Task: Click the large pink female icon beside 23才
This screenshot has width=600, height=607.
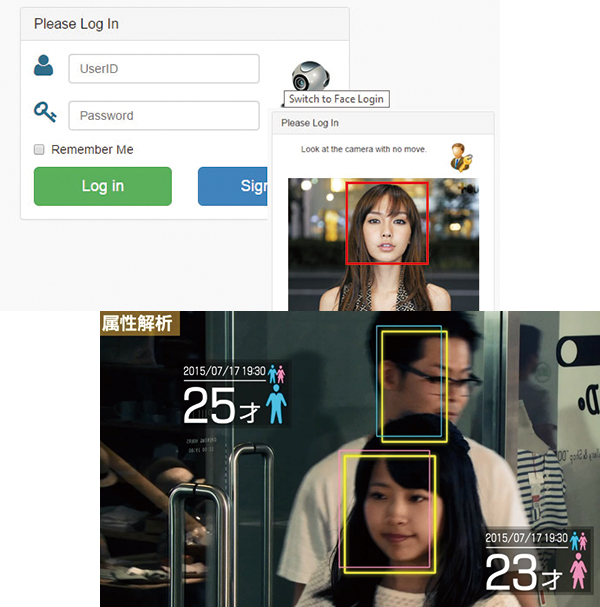Action: 578,571
